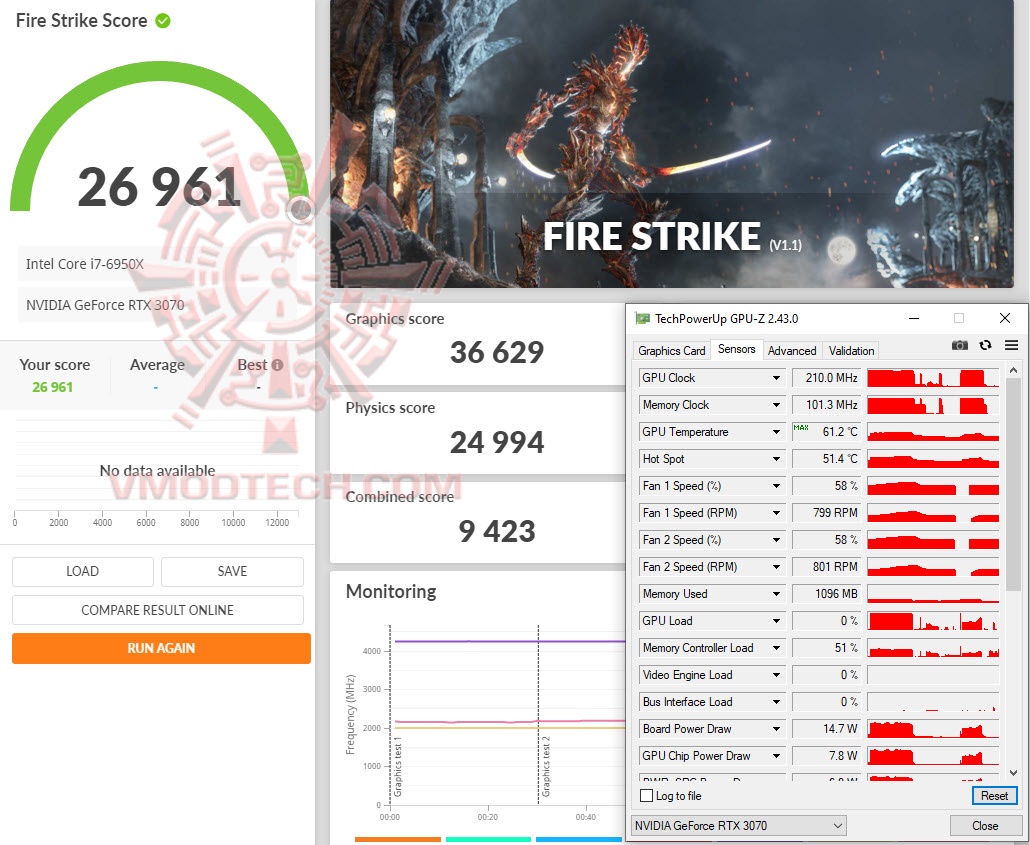Image resolution: width=1030 pixels, height=845 pixels.
Task: Open the GPU-Z hamburger menu
Action: [x=1011, y=345]
